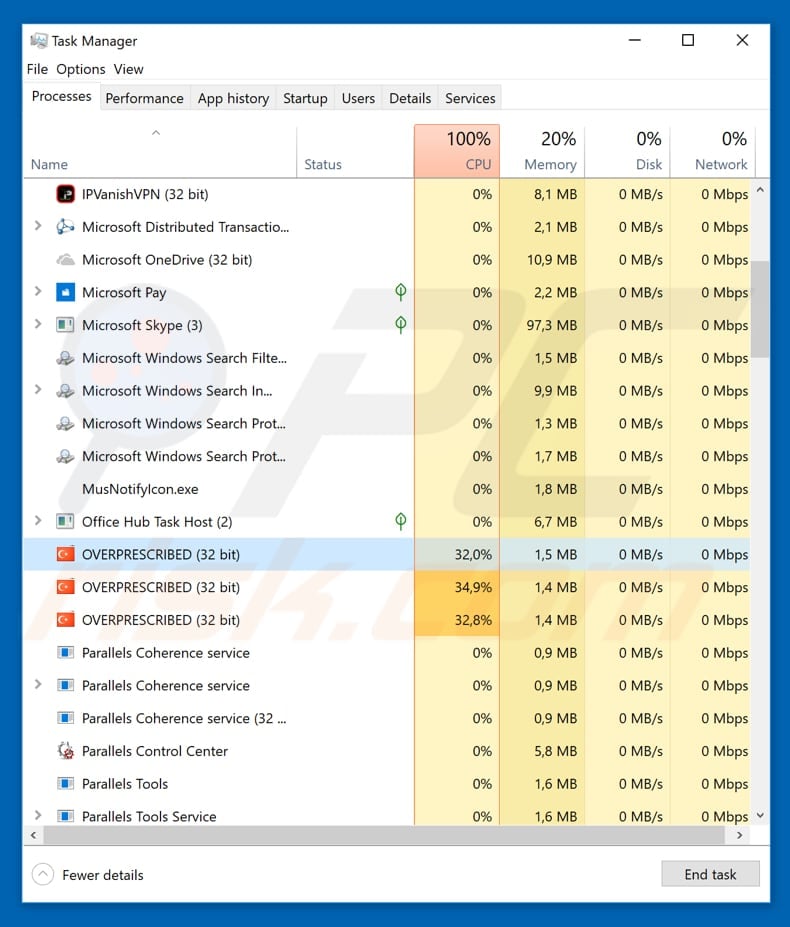Click the Windows Search Indexer icon
Image resolution: width=790 pixels, height=927 pixels.
(x=65, y=390)
